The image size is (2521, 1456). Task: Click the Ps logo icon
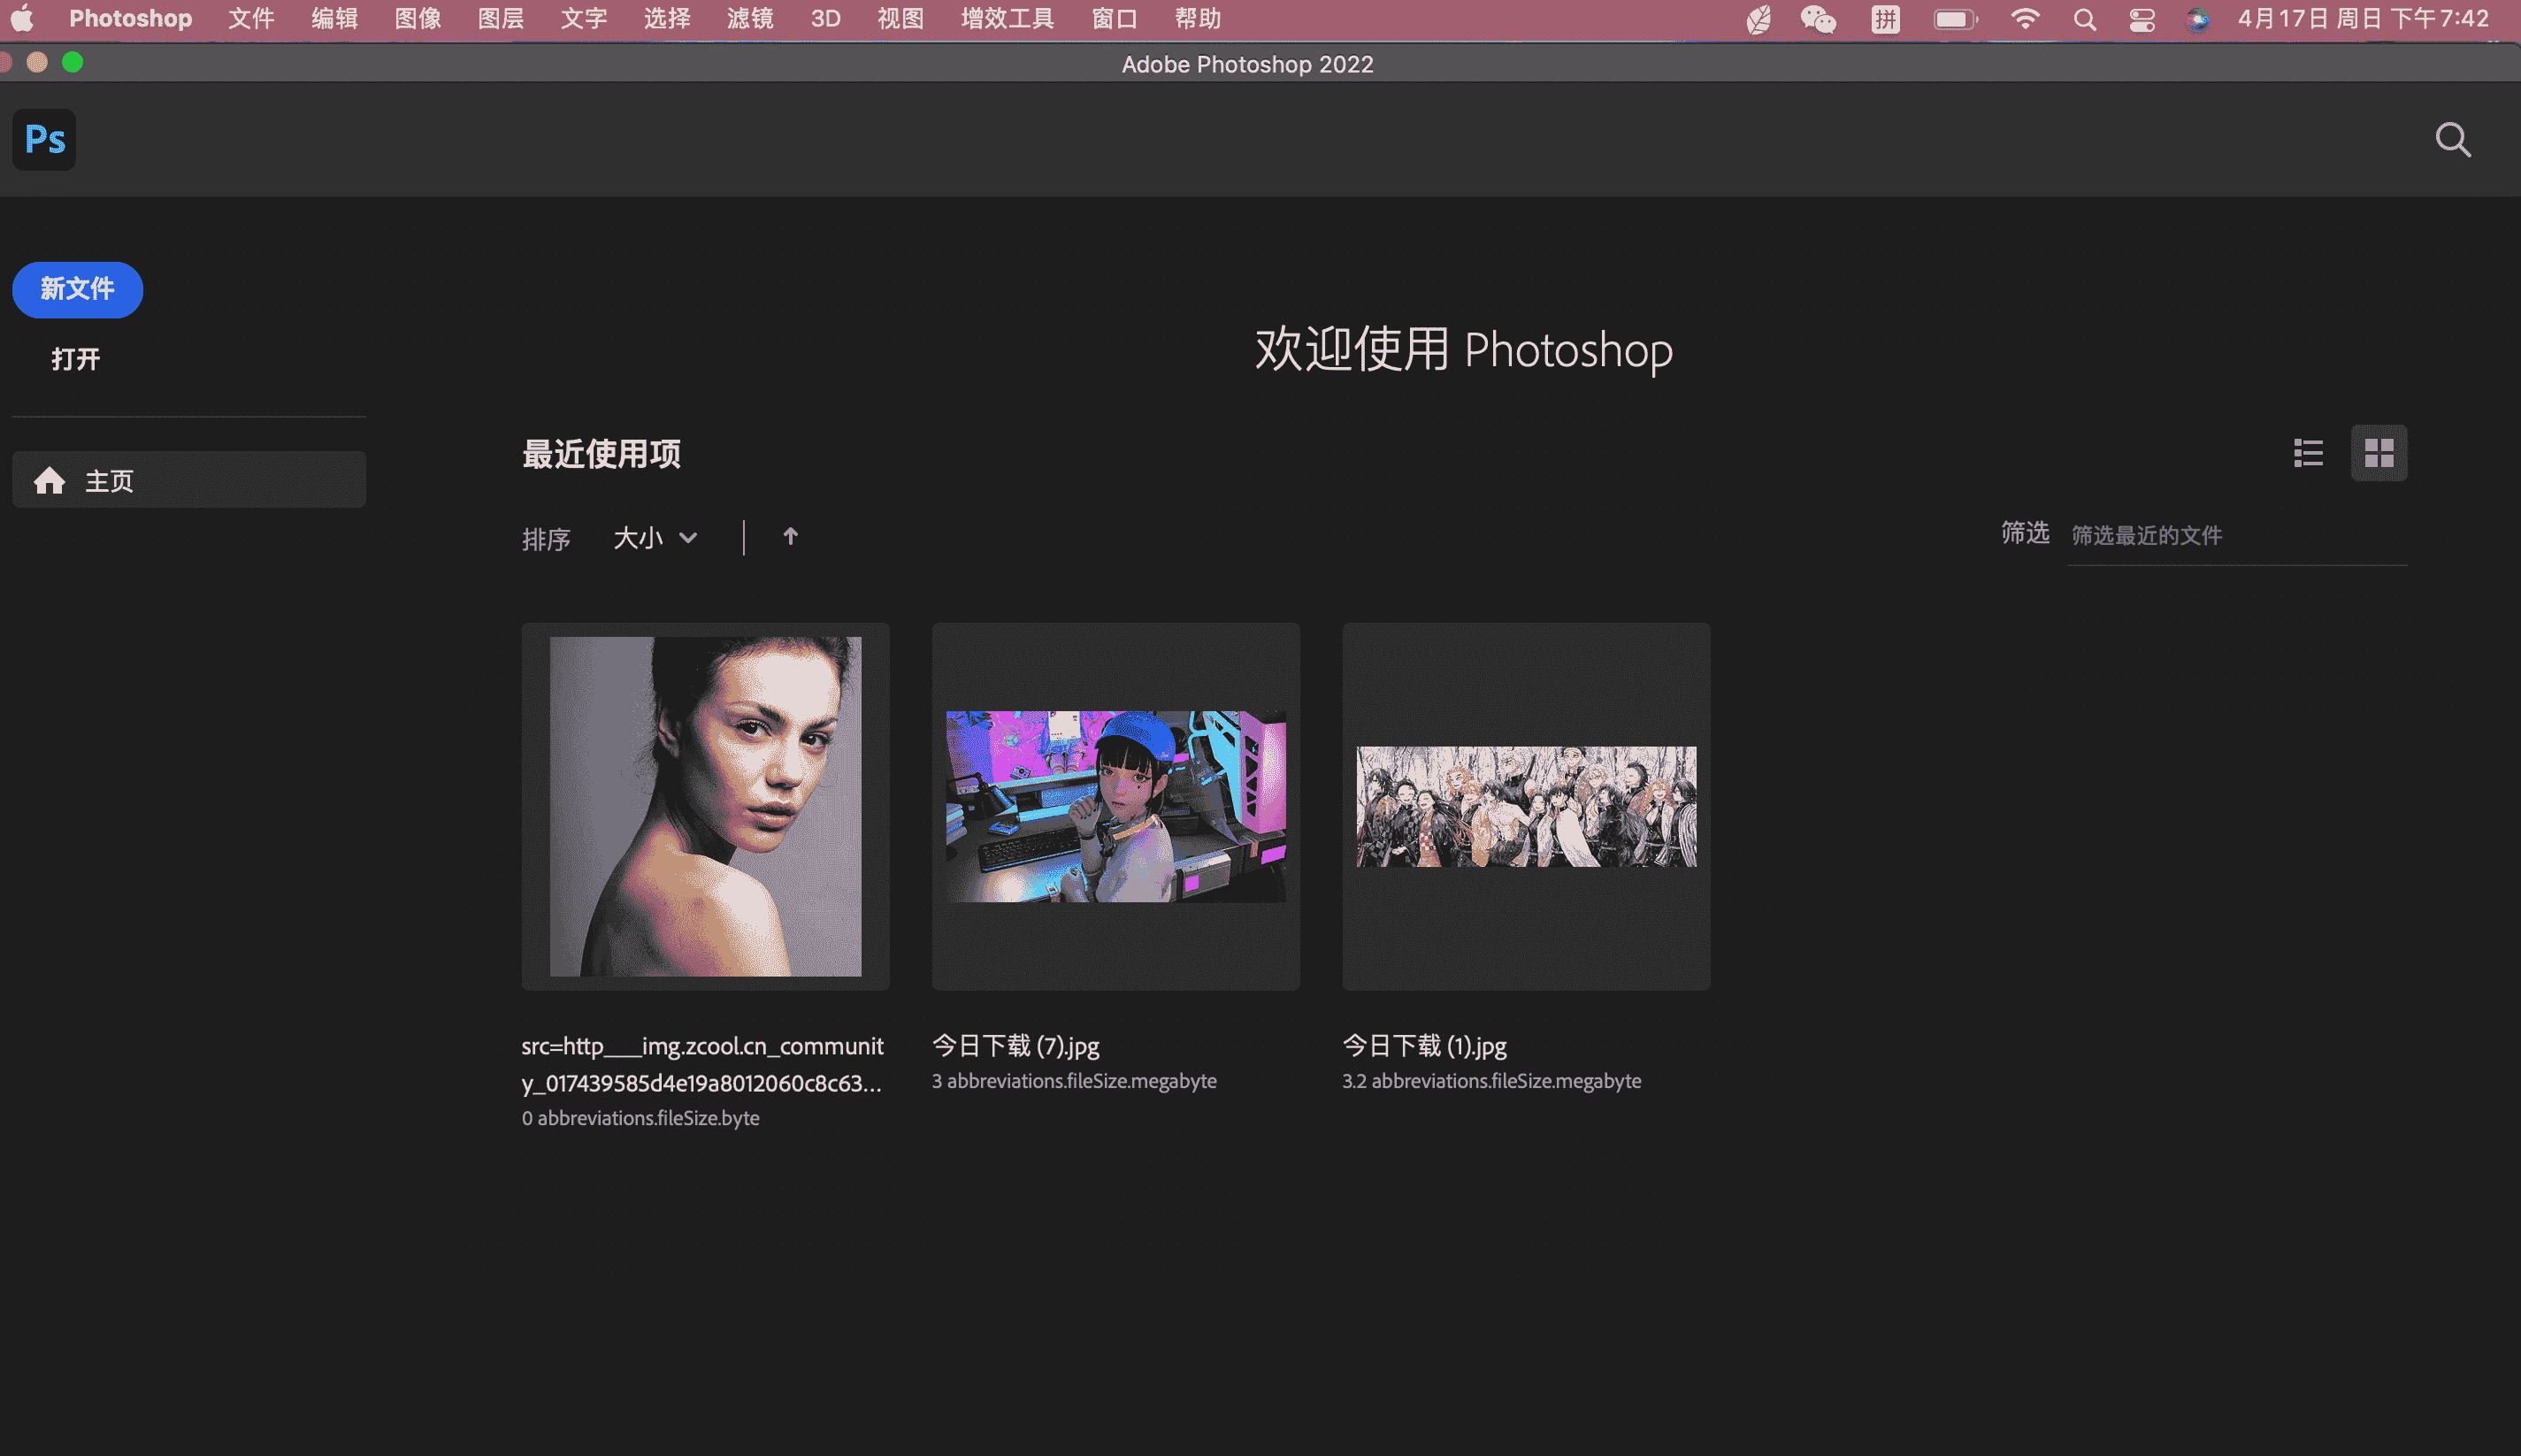[x=44, y=140]
